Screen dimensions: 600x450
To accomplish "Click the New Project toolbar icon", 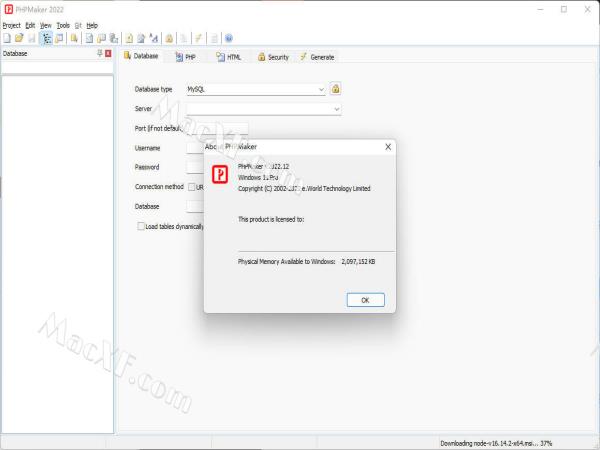I will (x=7, y=38).
